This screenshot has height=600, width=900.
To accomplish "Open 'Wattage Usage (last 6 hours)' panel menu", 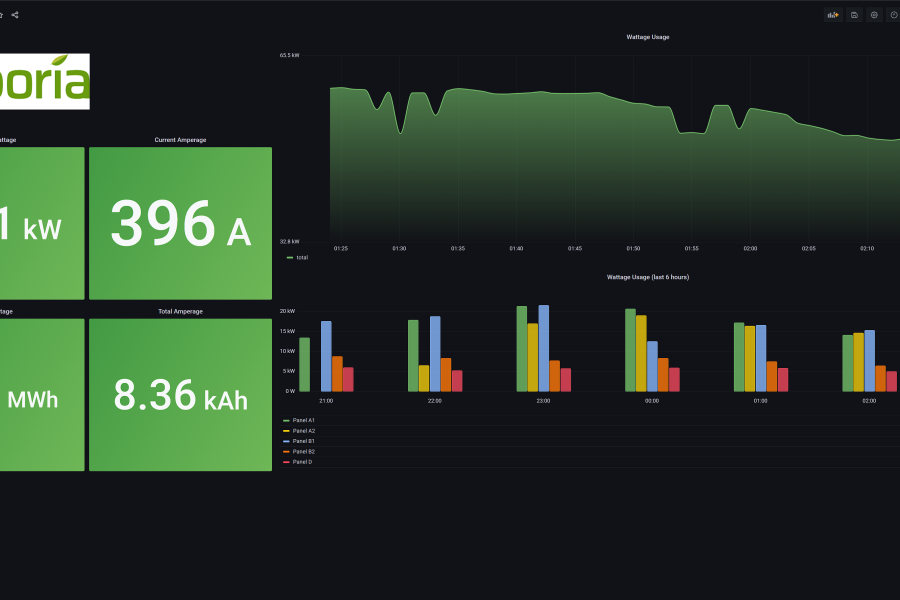I will tap(647, 277).
